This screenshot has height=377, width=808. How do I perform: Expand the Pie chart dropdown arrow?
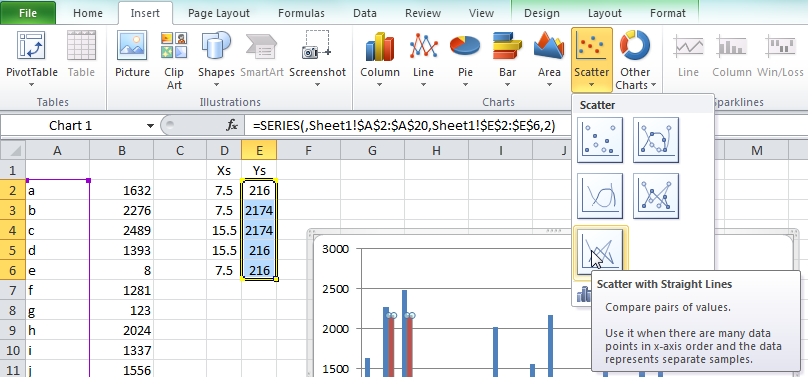(465, 84)
